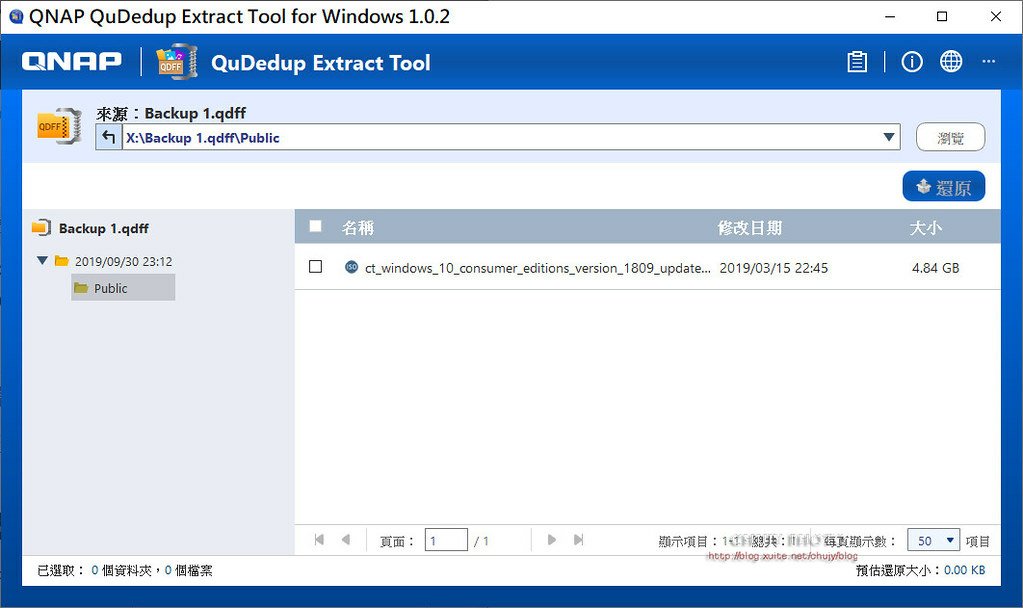Click the 2019/03/15 22:45 date cell
The height and width of the screenshot is (608, 1023).
point(773,267)
